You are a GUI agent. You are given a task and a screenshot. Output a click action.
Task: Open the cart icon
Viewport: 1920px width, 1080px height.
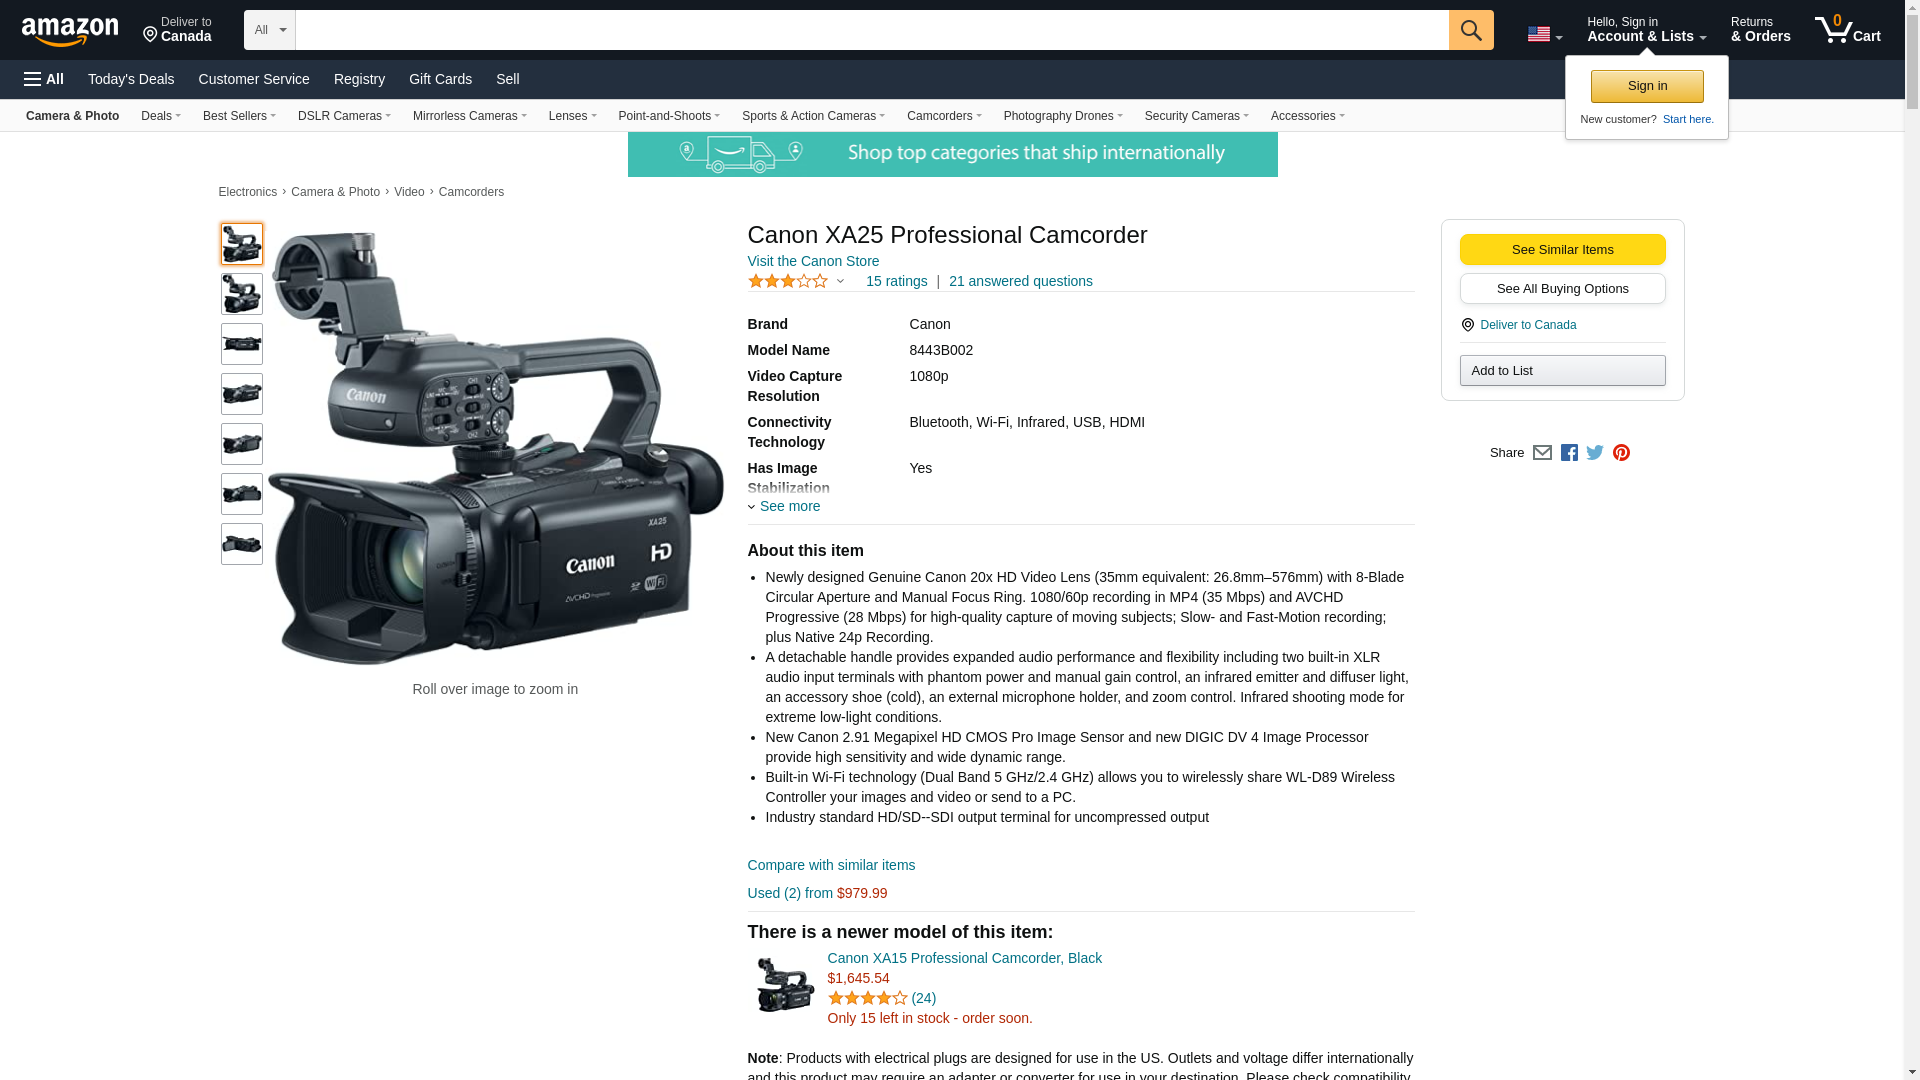coord(1848,30)
